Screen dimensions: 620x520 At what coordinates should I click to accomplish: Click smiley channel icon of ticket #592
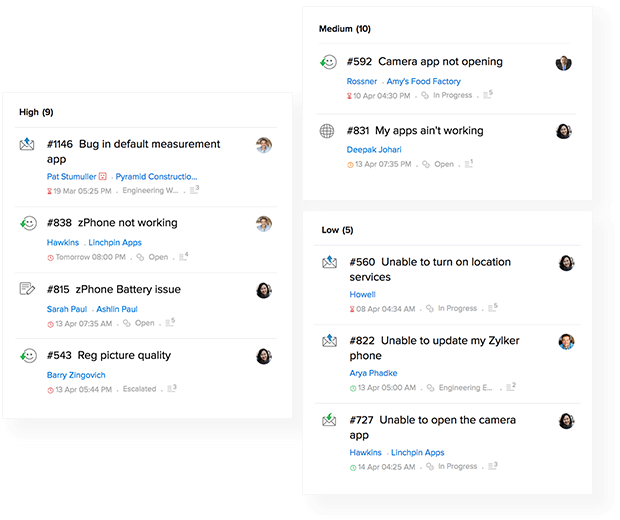[328, 62]
